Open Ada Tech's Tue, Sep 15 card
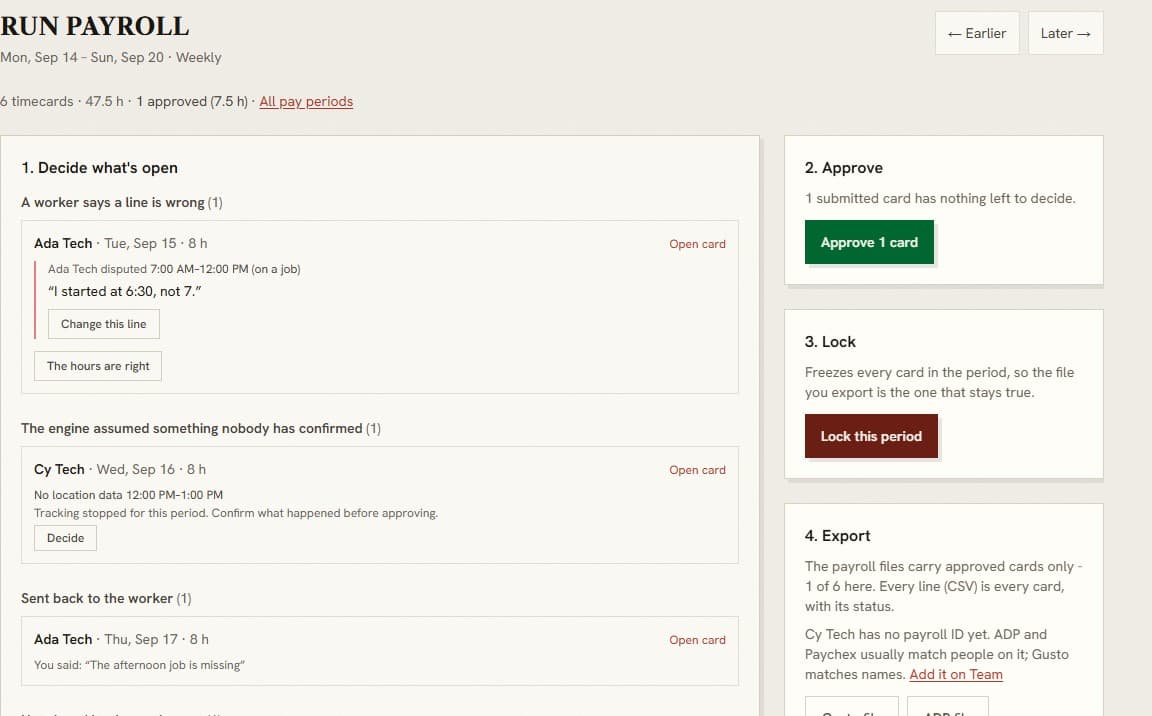This screenshot has width=1152, height=716. click(x=696, y=244)
